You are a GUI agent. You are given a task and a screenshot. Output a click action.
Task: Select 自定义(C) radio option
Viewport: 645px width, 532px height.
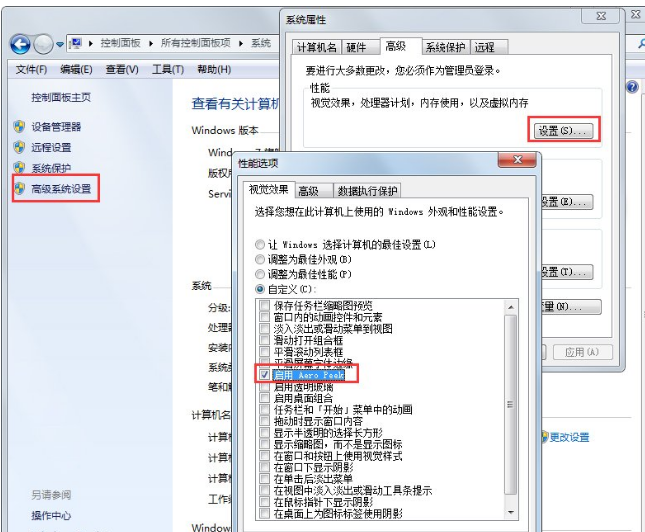click(x=260, y=289)
